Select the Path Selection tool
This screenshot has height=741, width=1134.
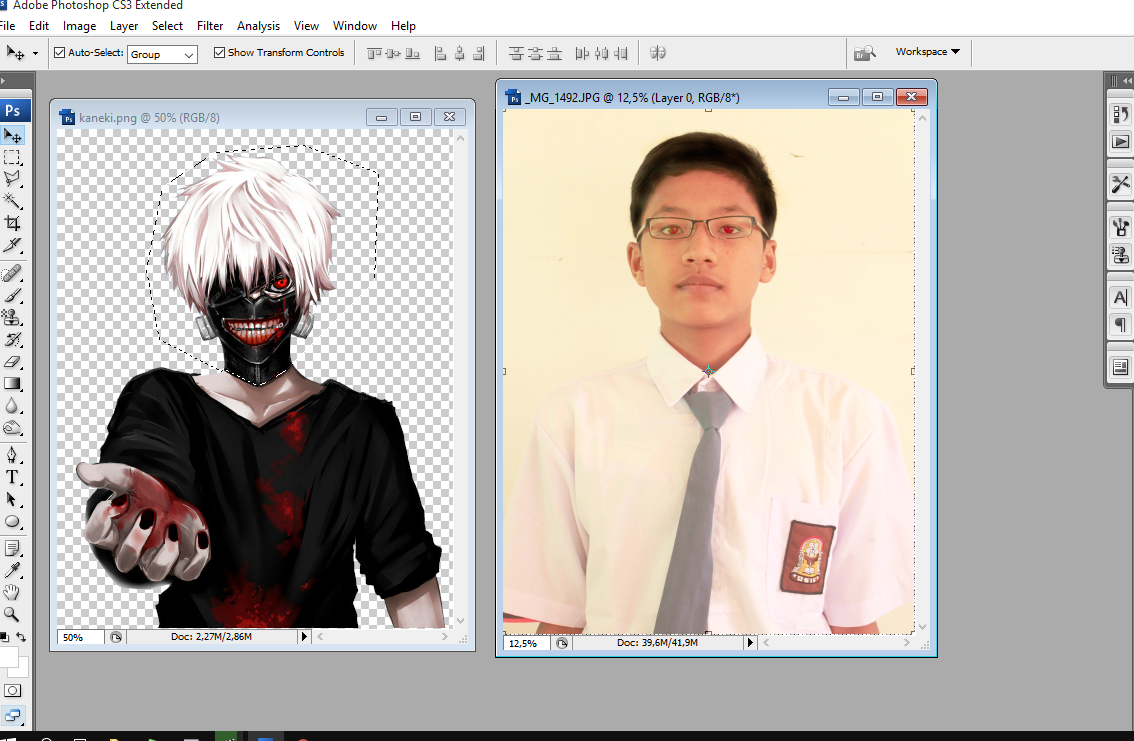[x=12, y=499]
